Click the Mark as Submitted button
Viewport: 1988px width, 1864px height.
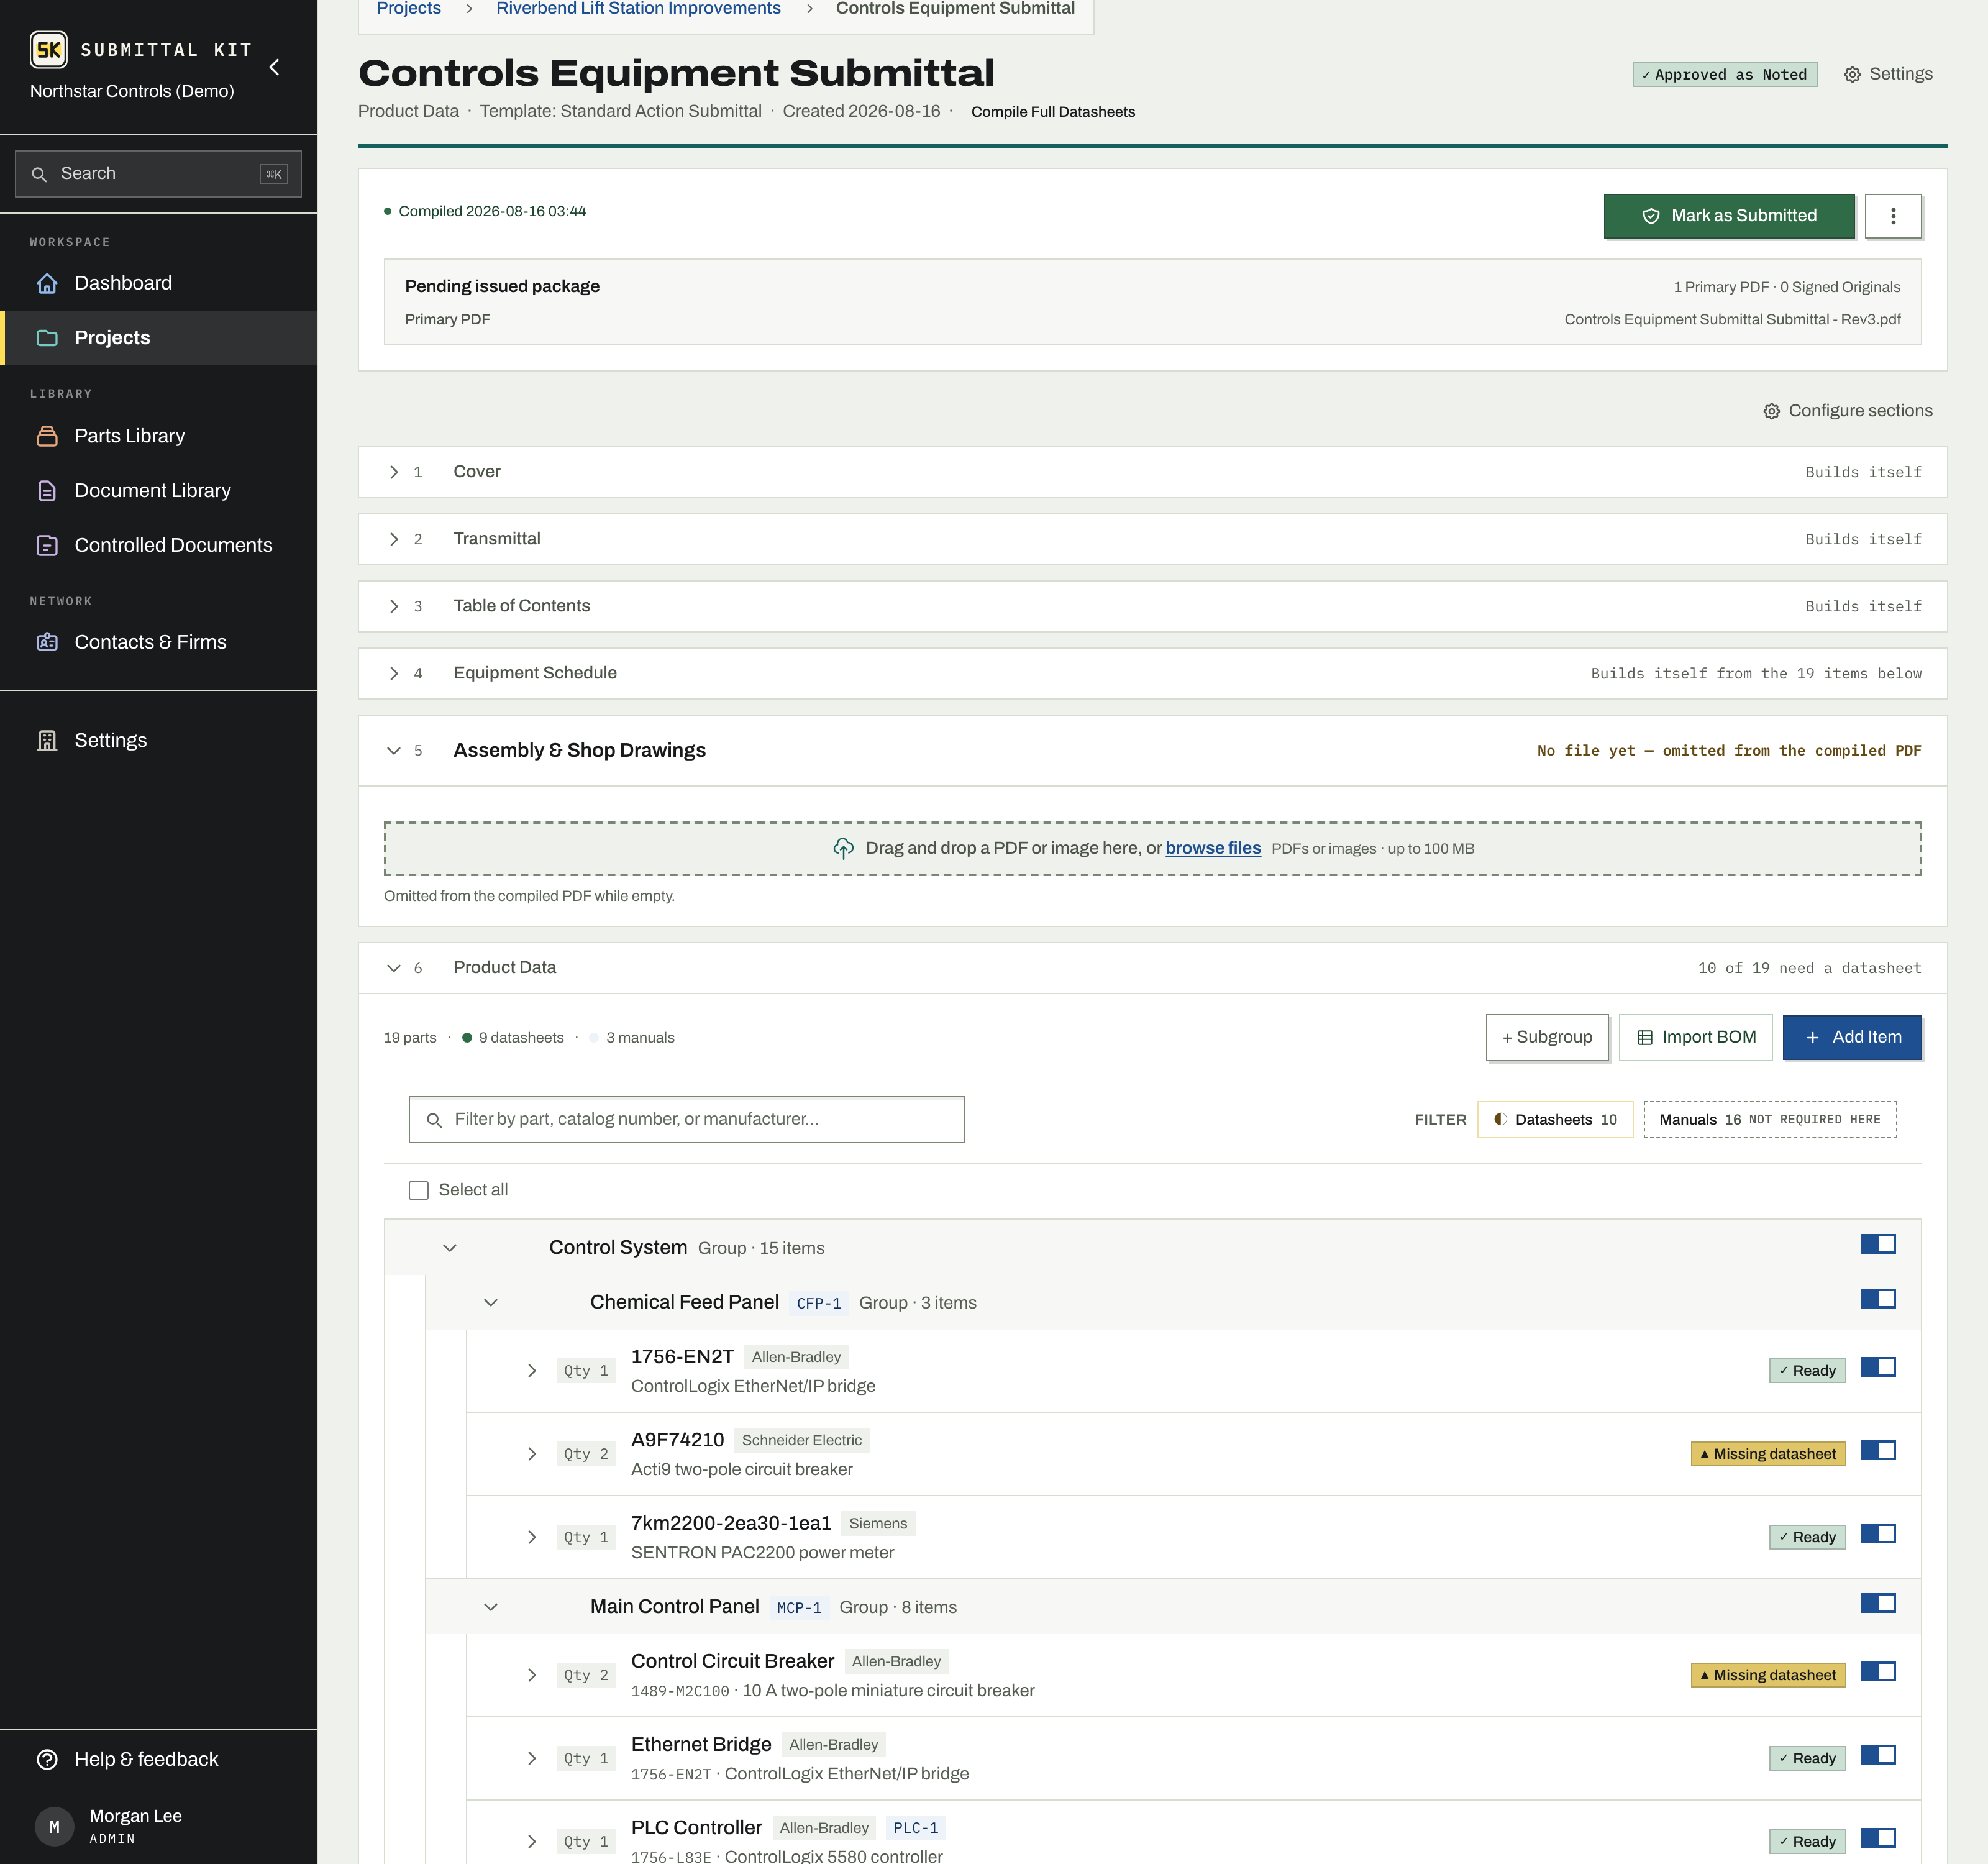tap(1729, 216)
